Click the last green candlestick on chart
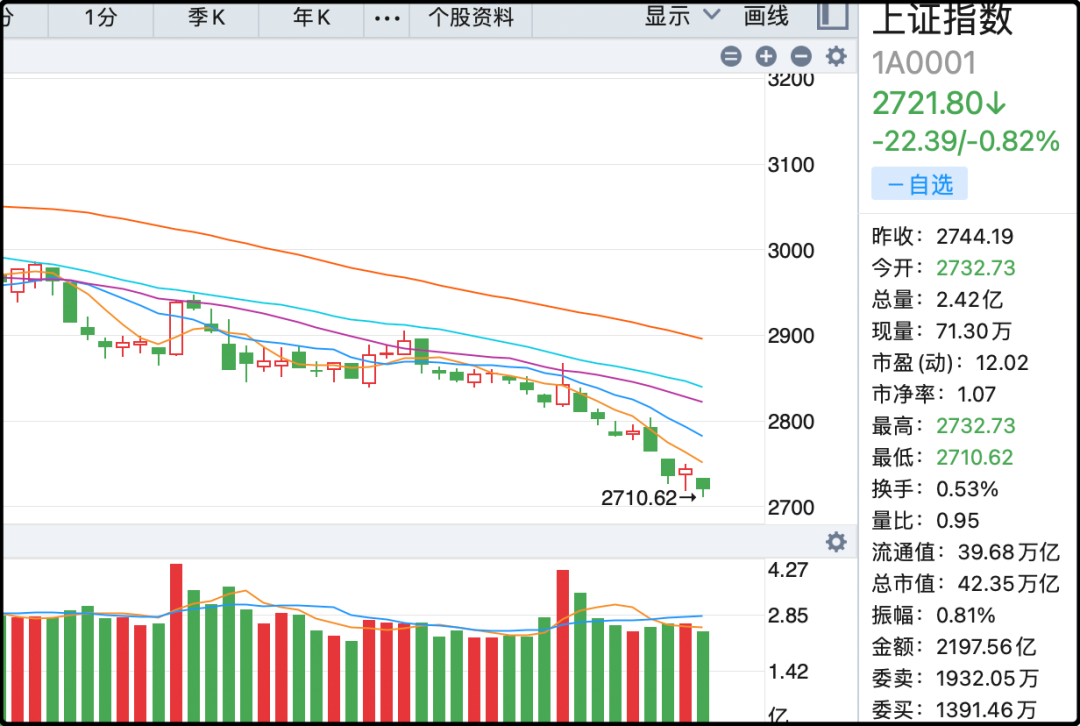The width and height of the screenshot is (1080, 726). 703,484
